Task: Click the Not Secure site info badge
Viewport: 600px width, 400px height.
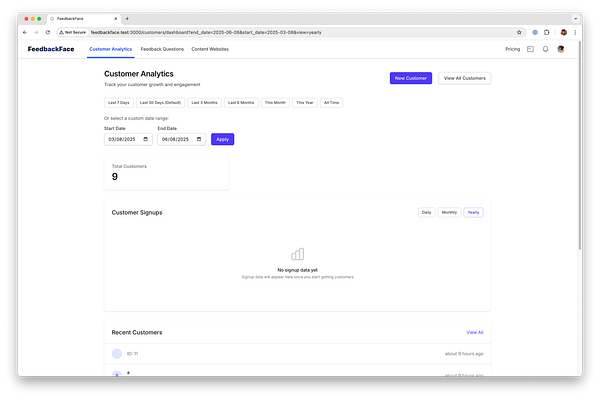Action: point(73,33)
